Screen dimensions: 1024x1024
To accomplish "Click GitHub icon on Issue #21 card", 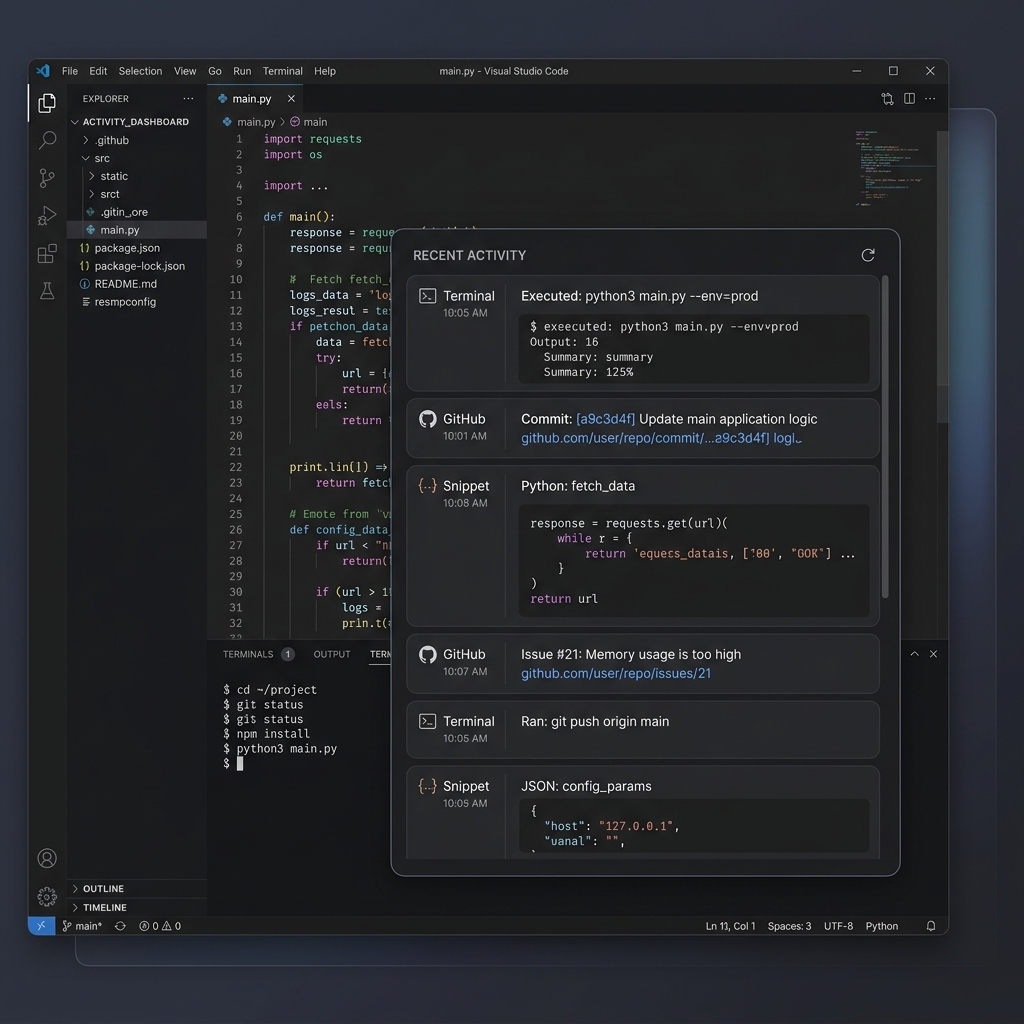I will click(427, 654).
